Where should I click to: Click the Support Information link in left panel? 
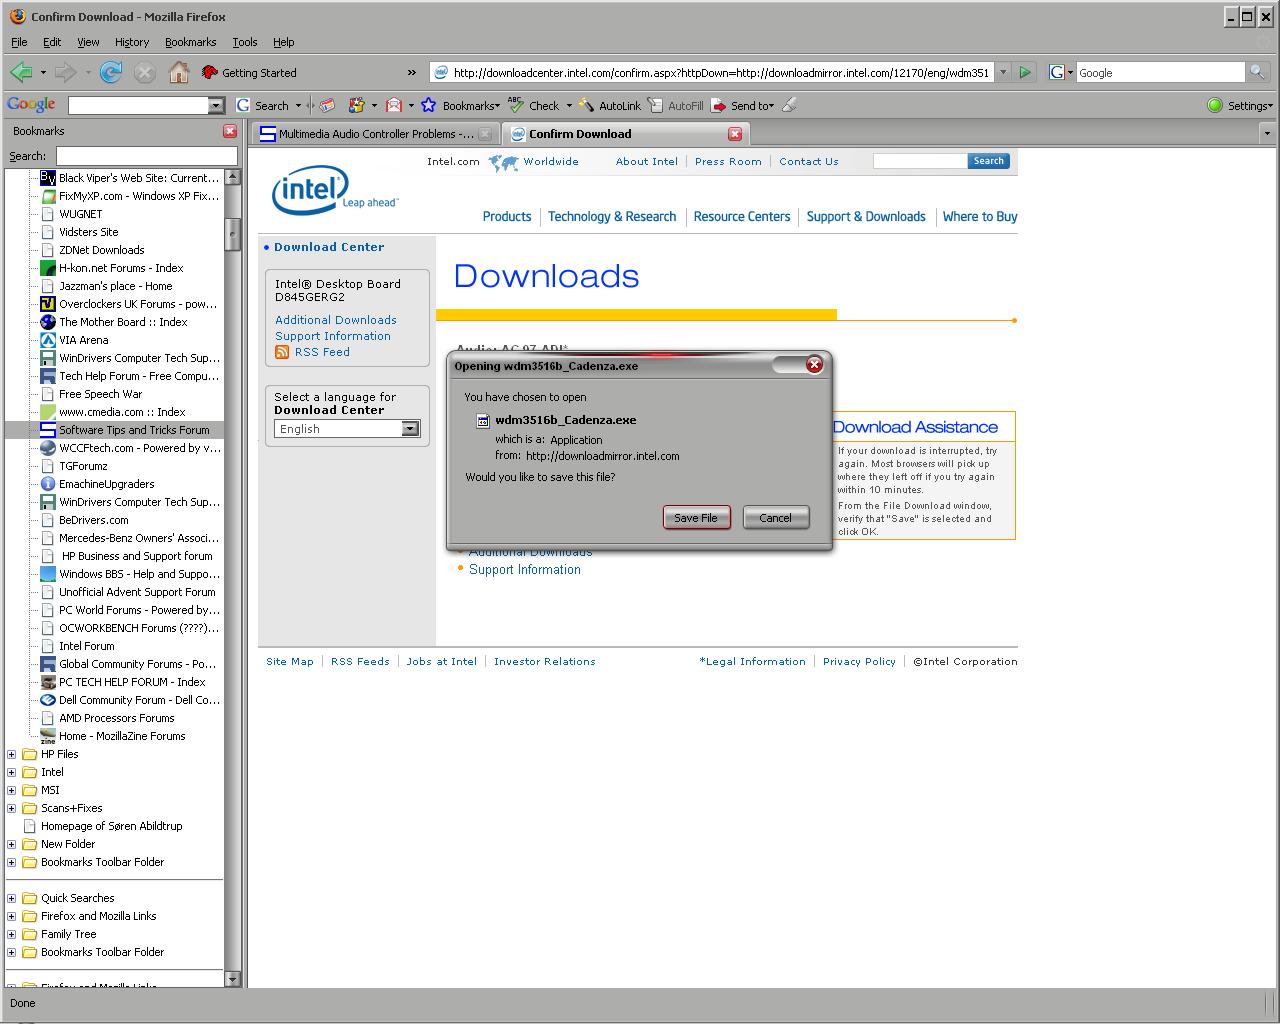[333, 336]
